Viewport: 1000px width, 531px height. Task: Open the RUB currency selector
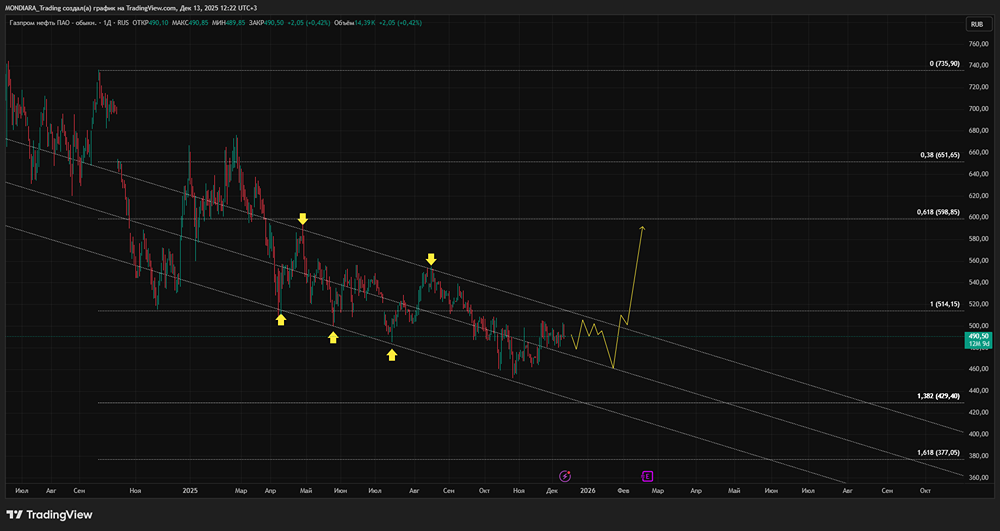975,24
